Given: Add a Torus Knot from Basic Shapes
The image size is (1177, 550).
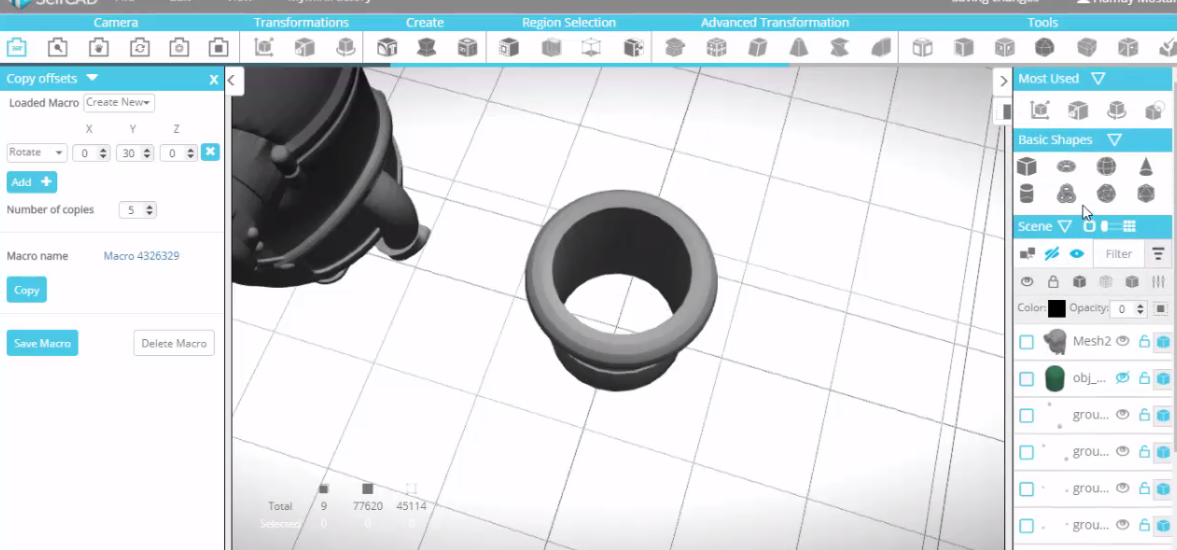Looking at the screenshot, I should click(1066, 194).
